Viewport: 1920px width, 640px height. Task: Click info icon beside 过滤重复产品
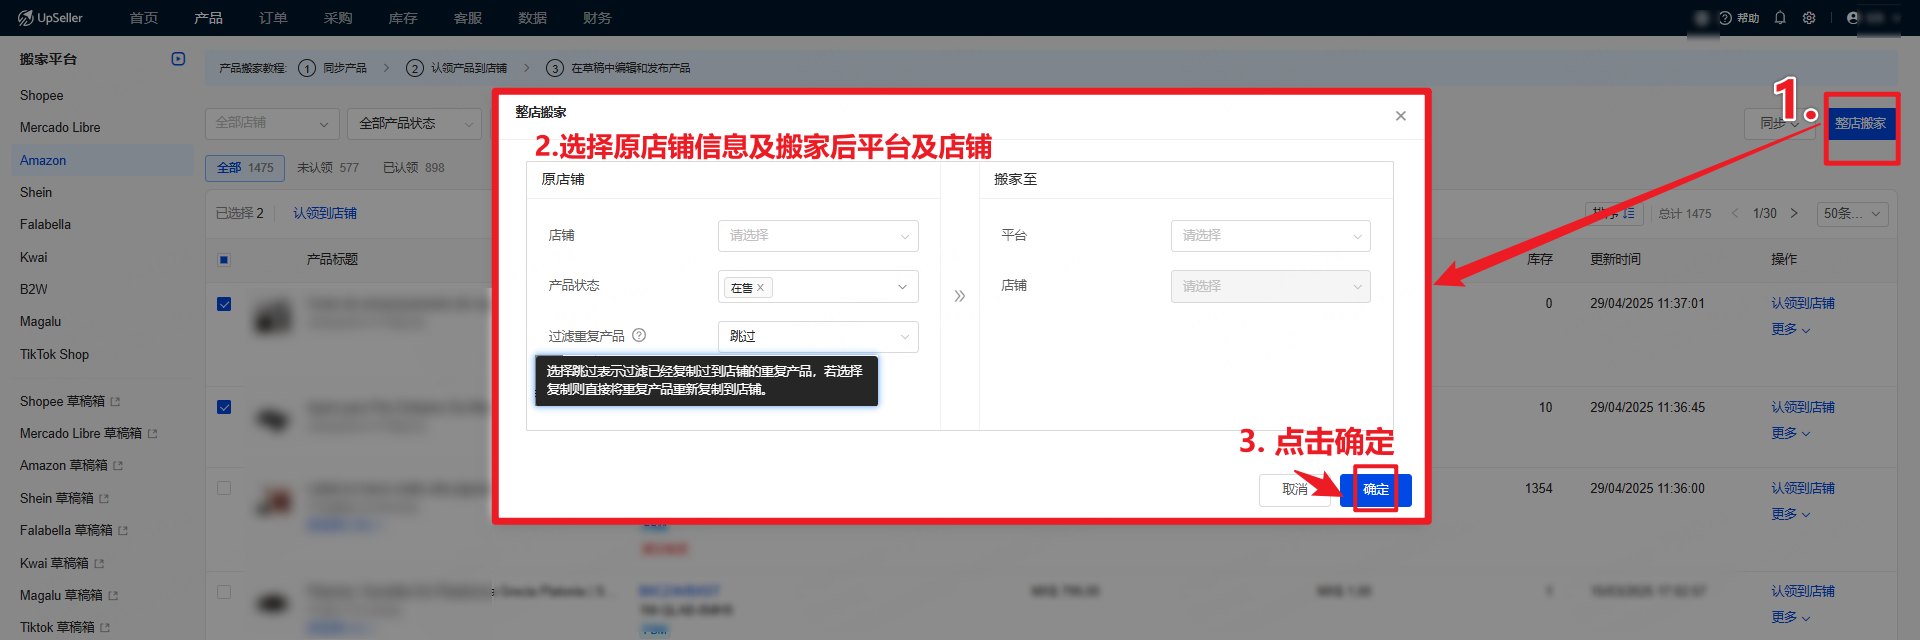(639, 336)
